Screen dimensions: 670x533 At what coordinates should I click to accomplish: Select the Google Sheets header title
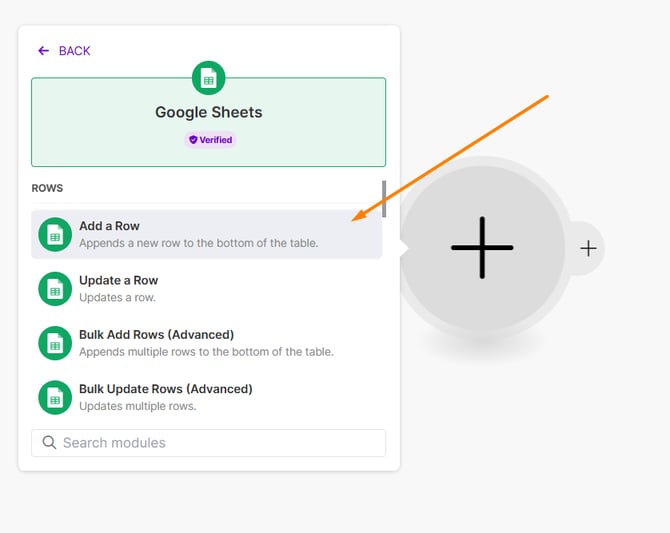pos(208,112)
